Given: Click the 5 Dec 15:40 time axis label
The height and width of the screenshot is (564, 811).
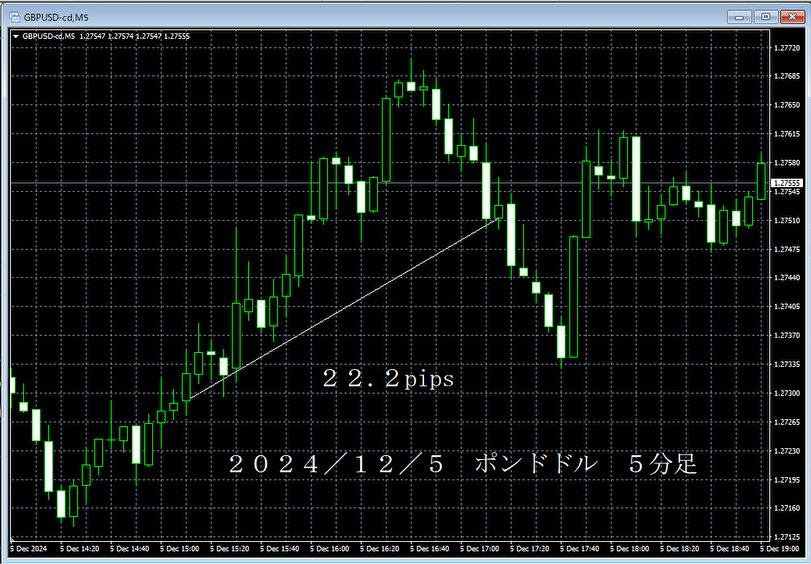Looking at the screenshot, I should pos(280,549).
